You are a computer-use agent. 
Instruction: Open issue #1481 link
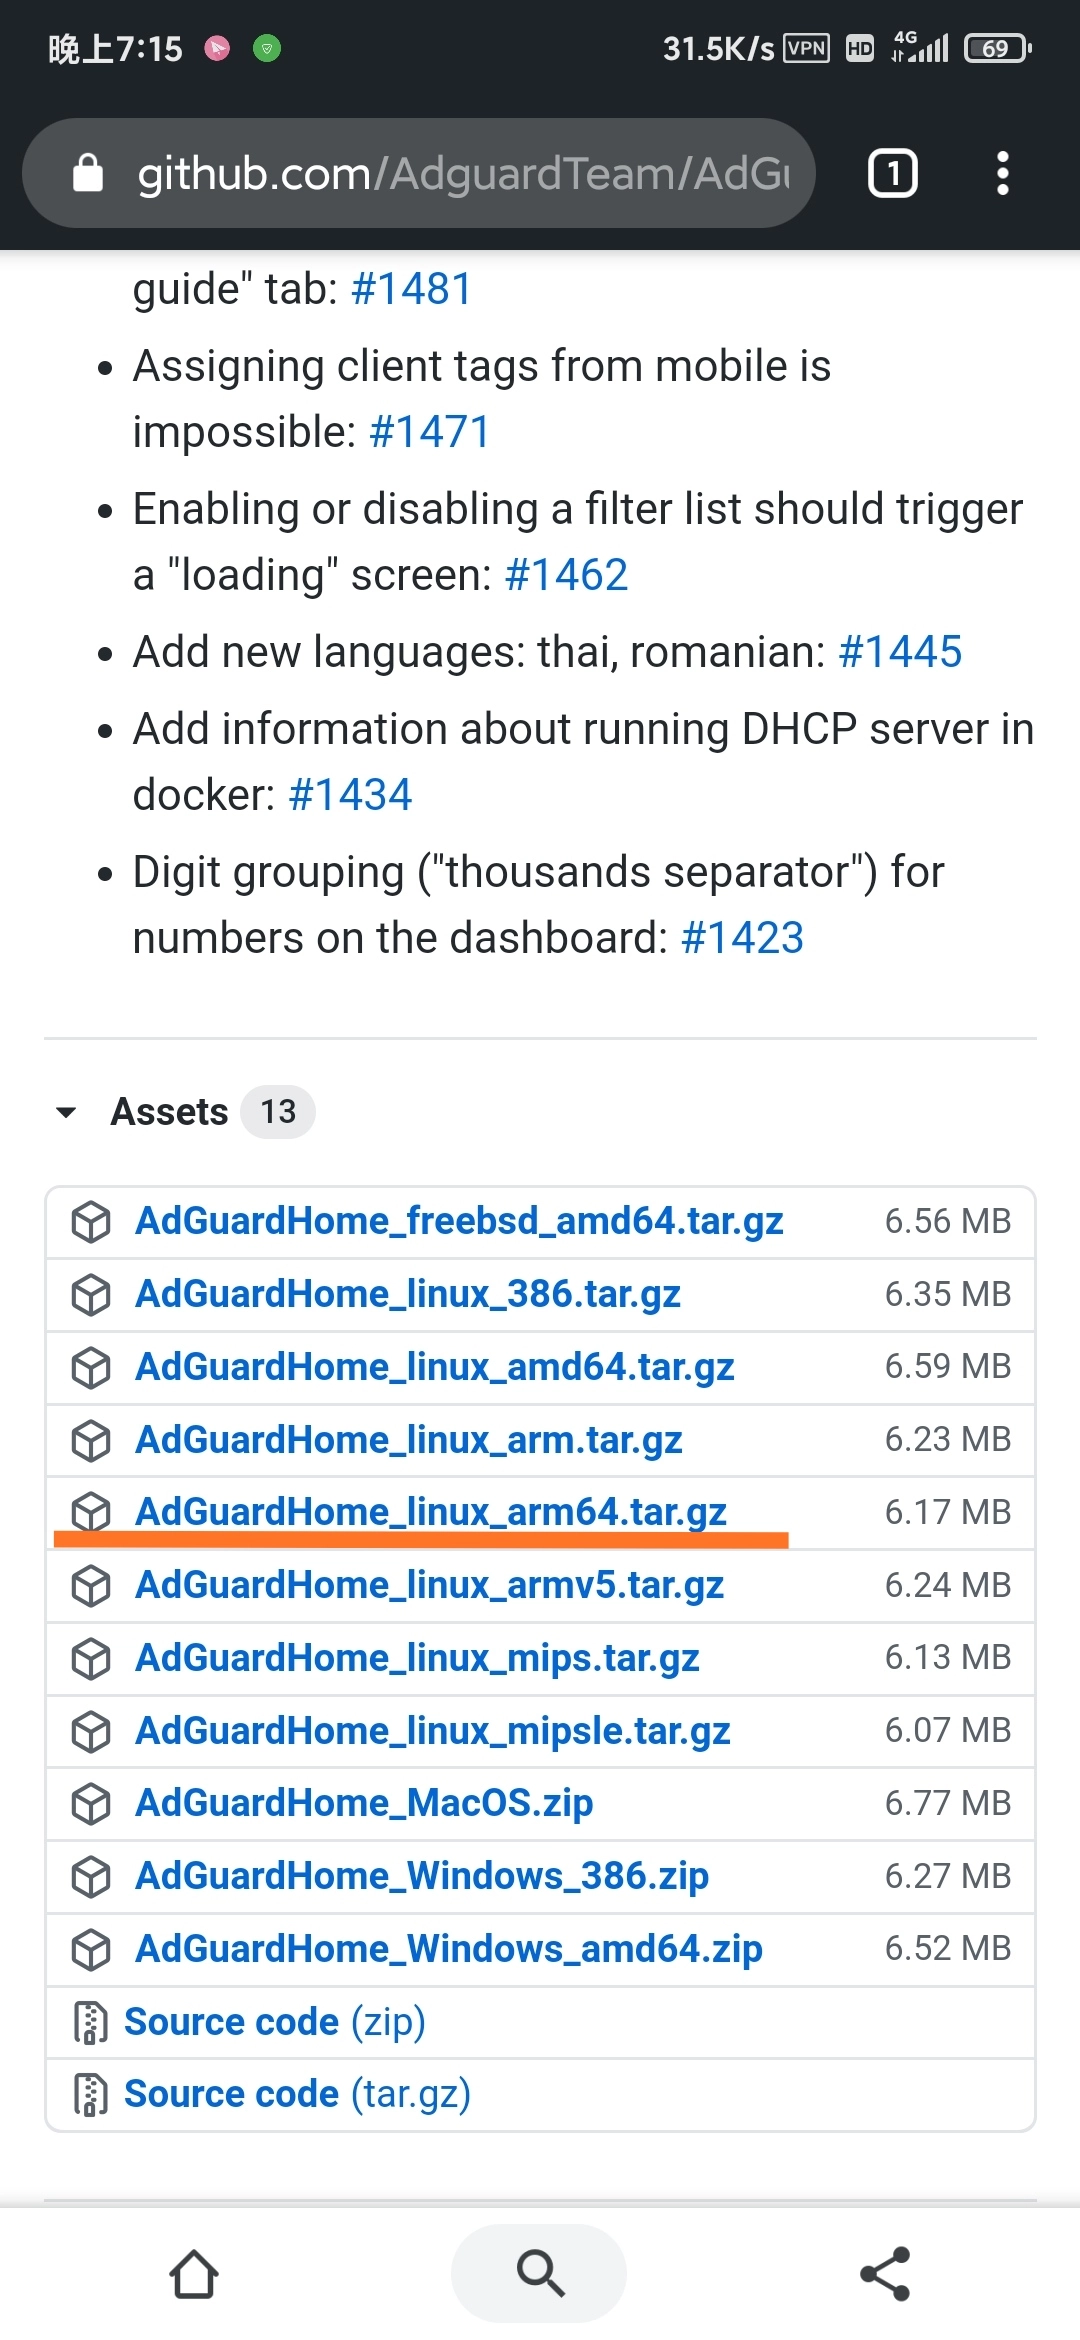pyautogui.click(x=411, y=289)
